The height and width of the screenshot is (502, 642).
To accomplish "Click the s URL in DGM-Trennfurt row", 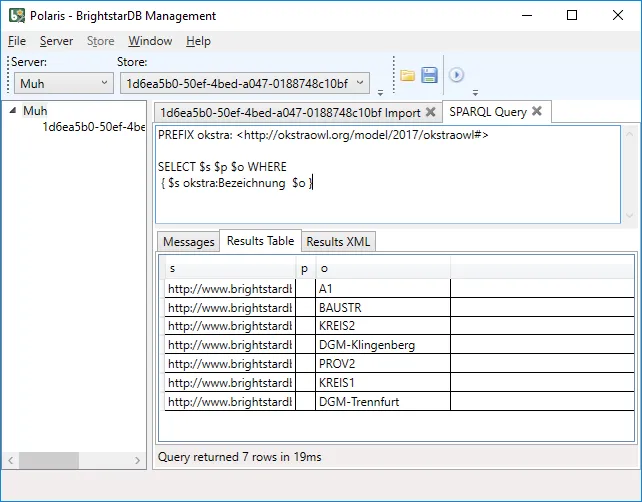I will tap(230, 401).
